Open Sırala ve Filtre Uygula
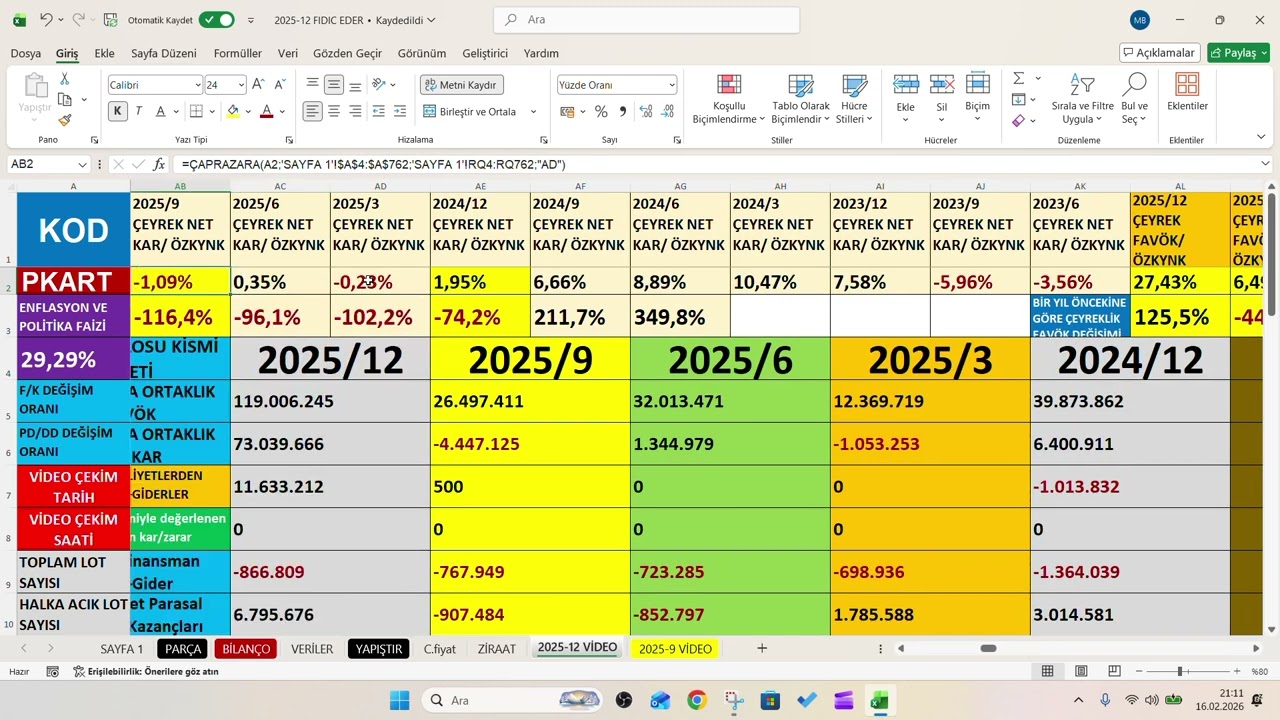Image resolution: width=1280 pixels, height=720 pixels. pos(1083,99)
